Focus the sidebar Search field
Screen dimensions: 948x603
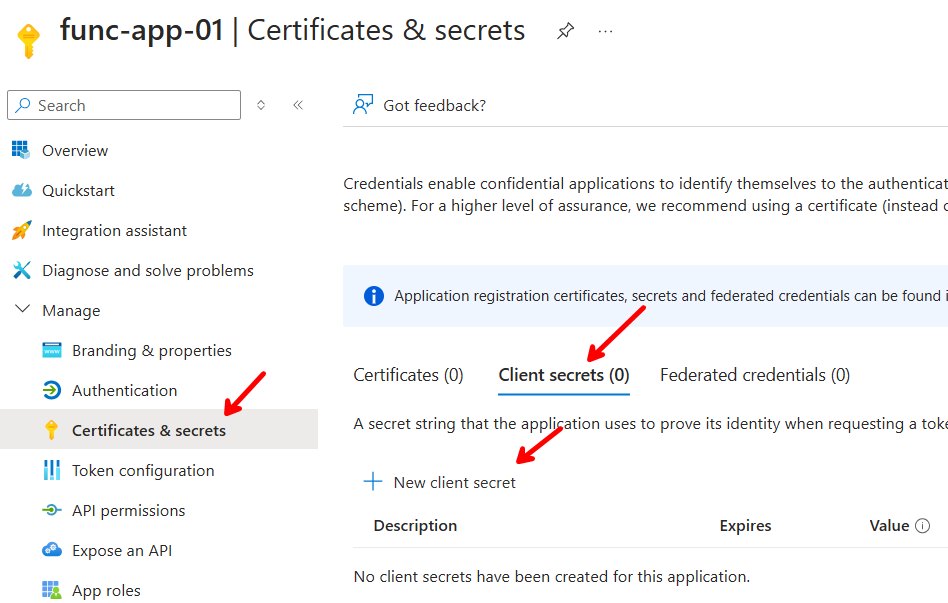(x=124, y=105)
